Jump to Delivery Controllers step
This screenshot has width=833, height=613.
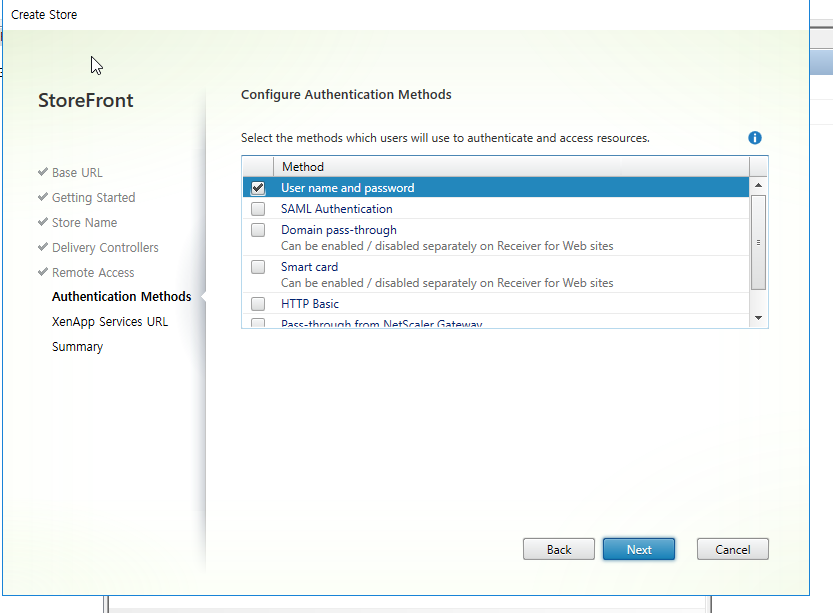pyautogui.click(x=105, y=248)
